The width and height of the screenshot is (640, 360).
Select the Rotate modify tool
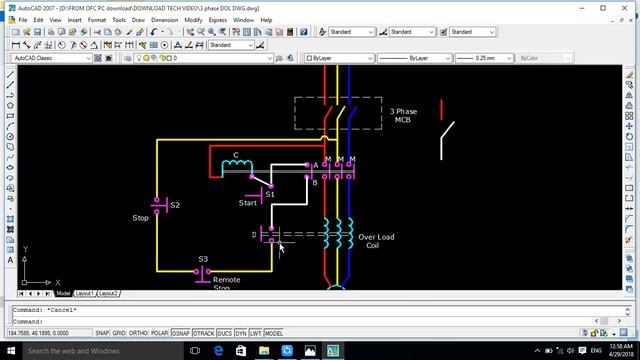(629, 137)
